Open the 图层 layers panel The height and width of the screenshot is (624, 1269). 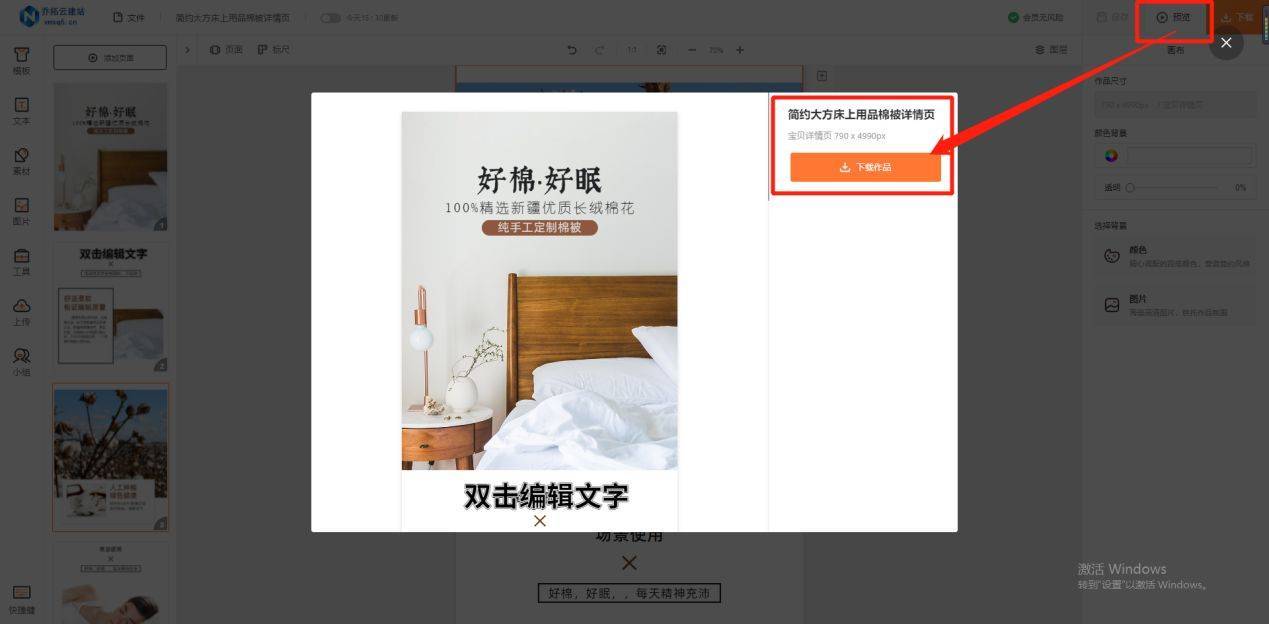(x=1051, y=50)
